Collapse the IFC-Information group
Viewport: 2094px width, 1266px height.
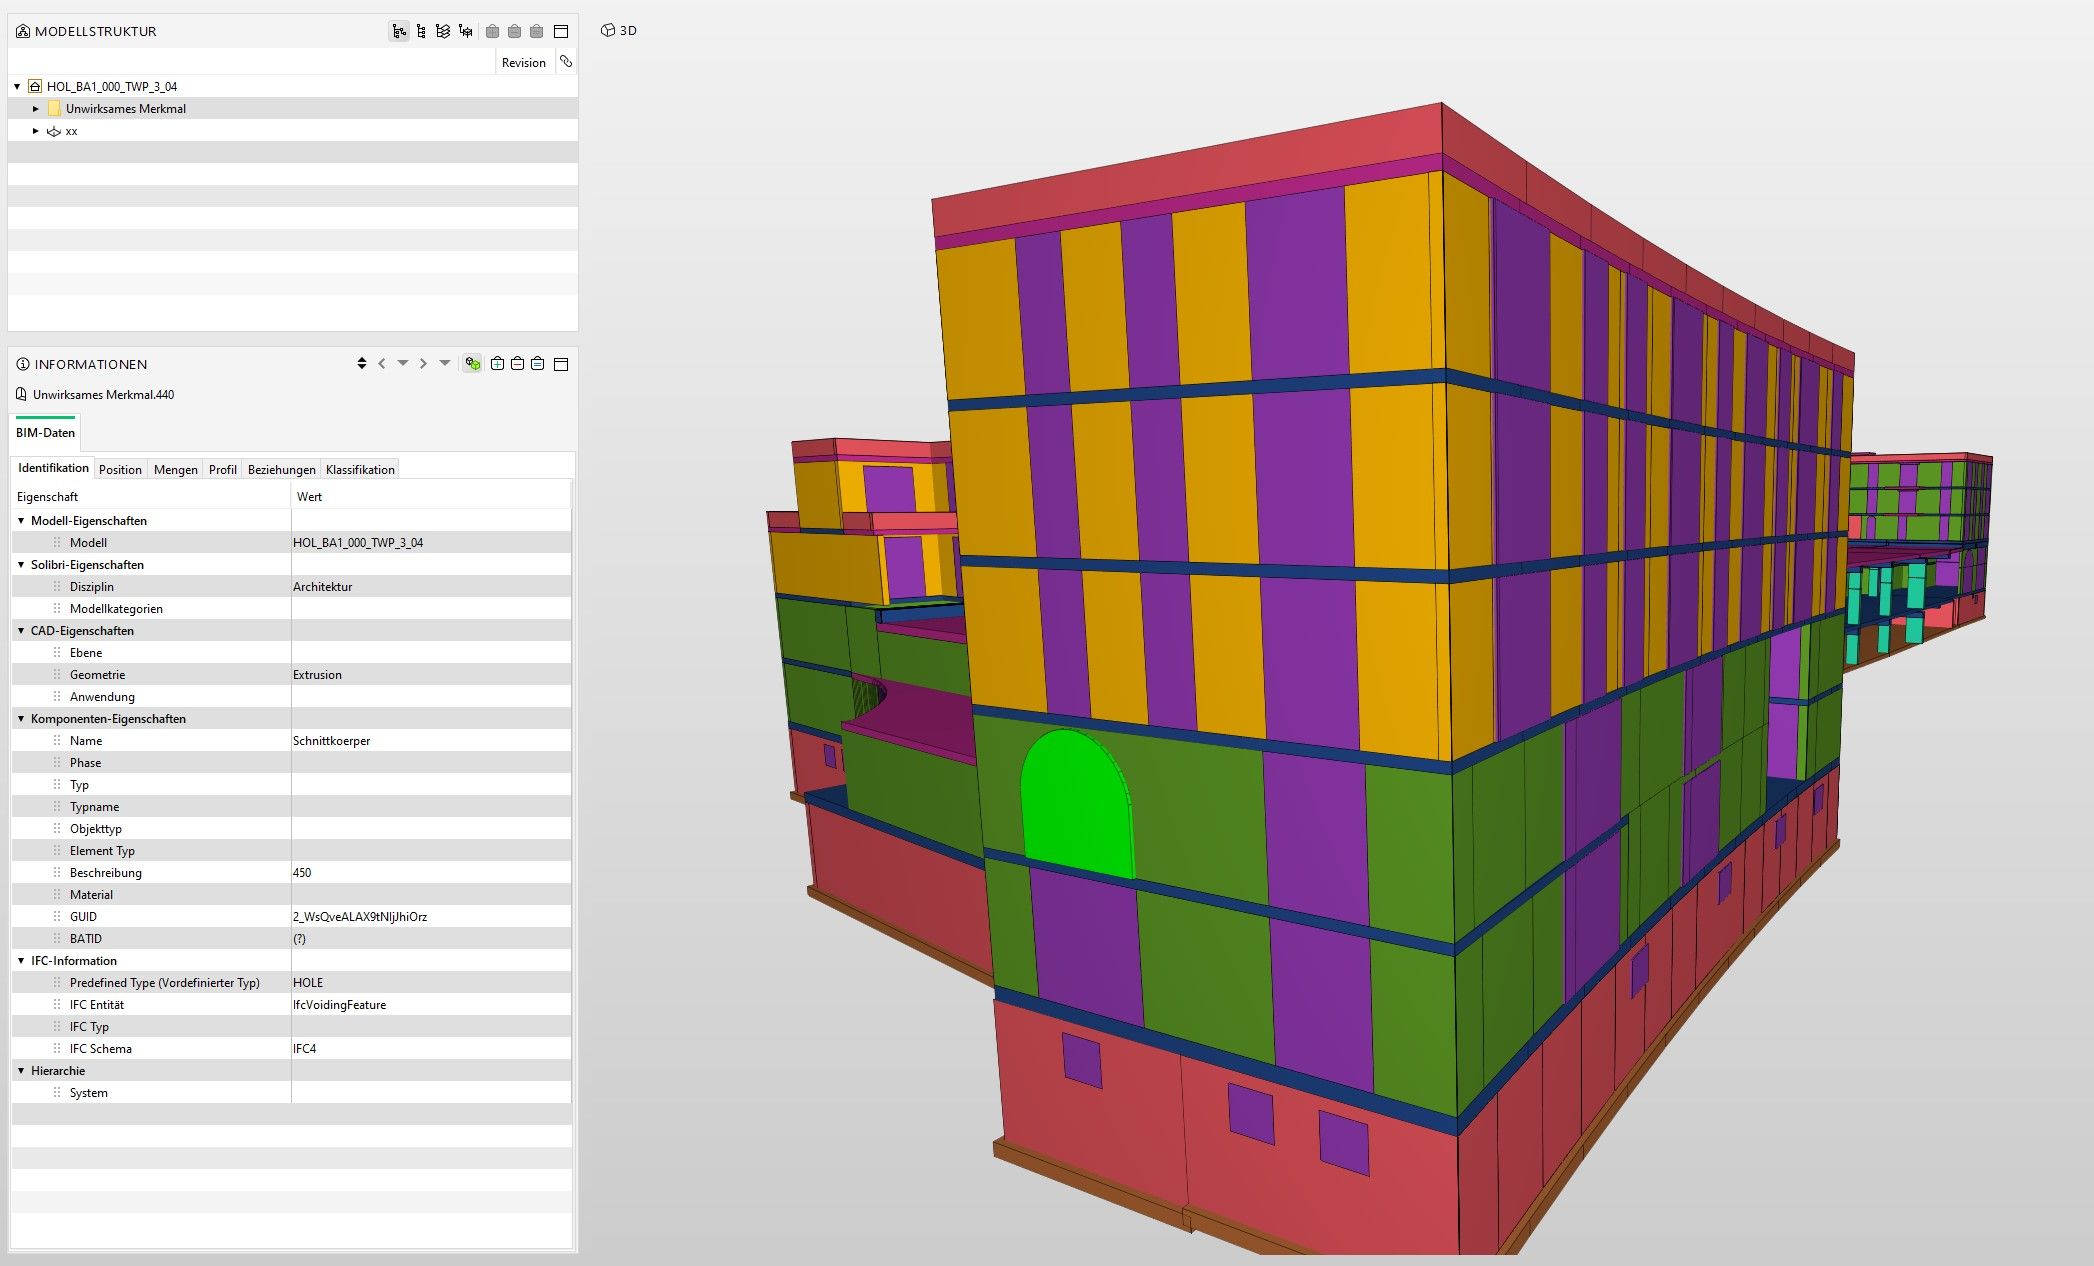[21, 961]
